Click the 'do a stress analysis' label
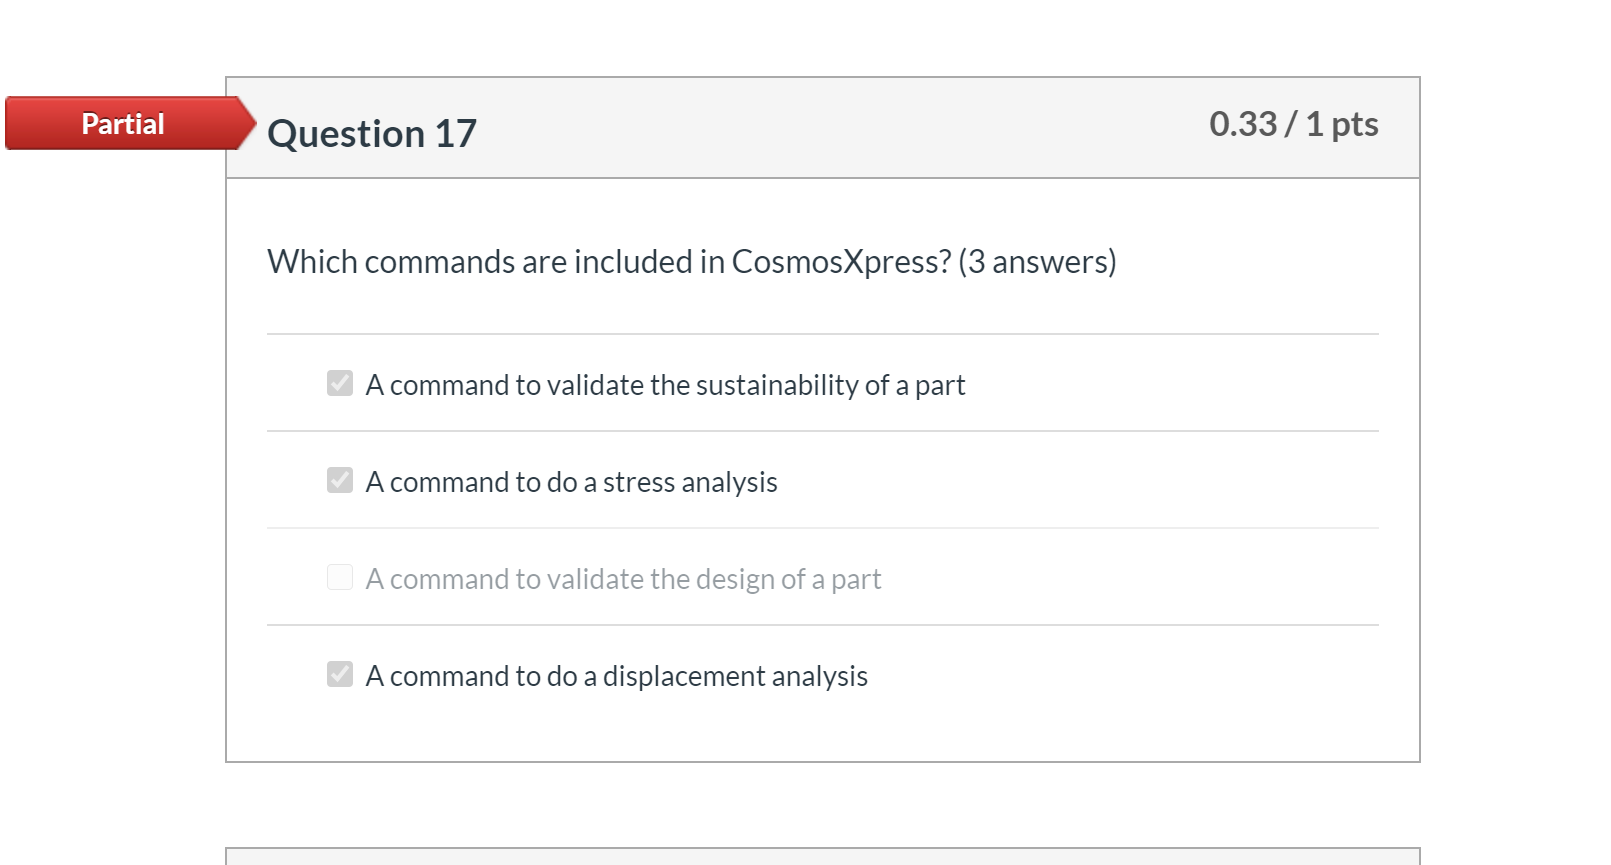The width and height of the screenshot is (1611, 865). [571, 482]
